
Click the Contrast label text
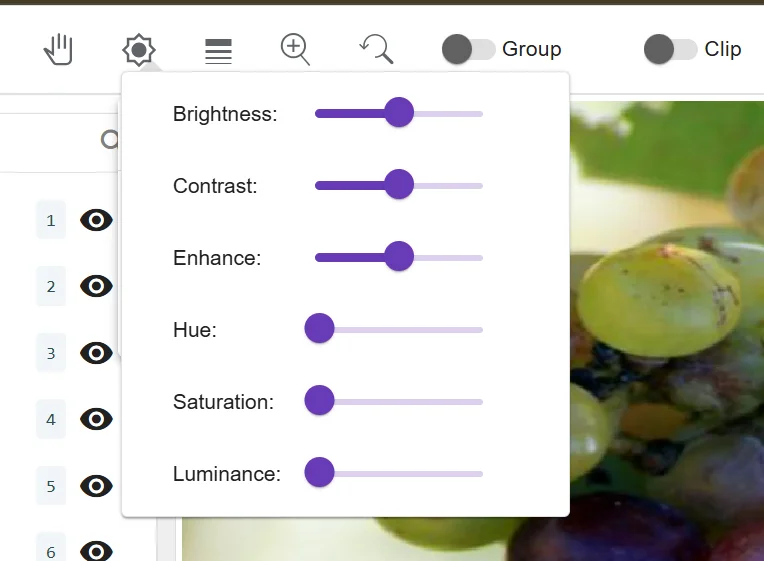point(215,186)
